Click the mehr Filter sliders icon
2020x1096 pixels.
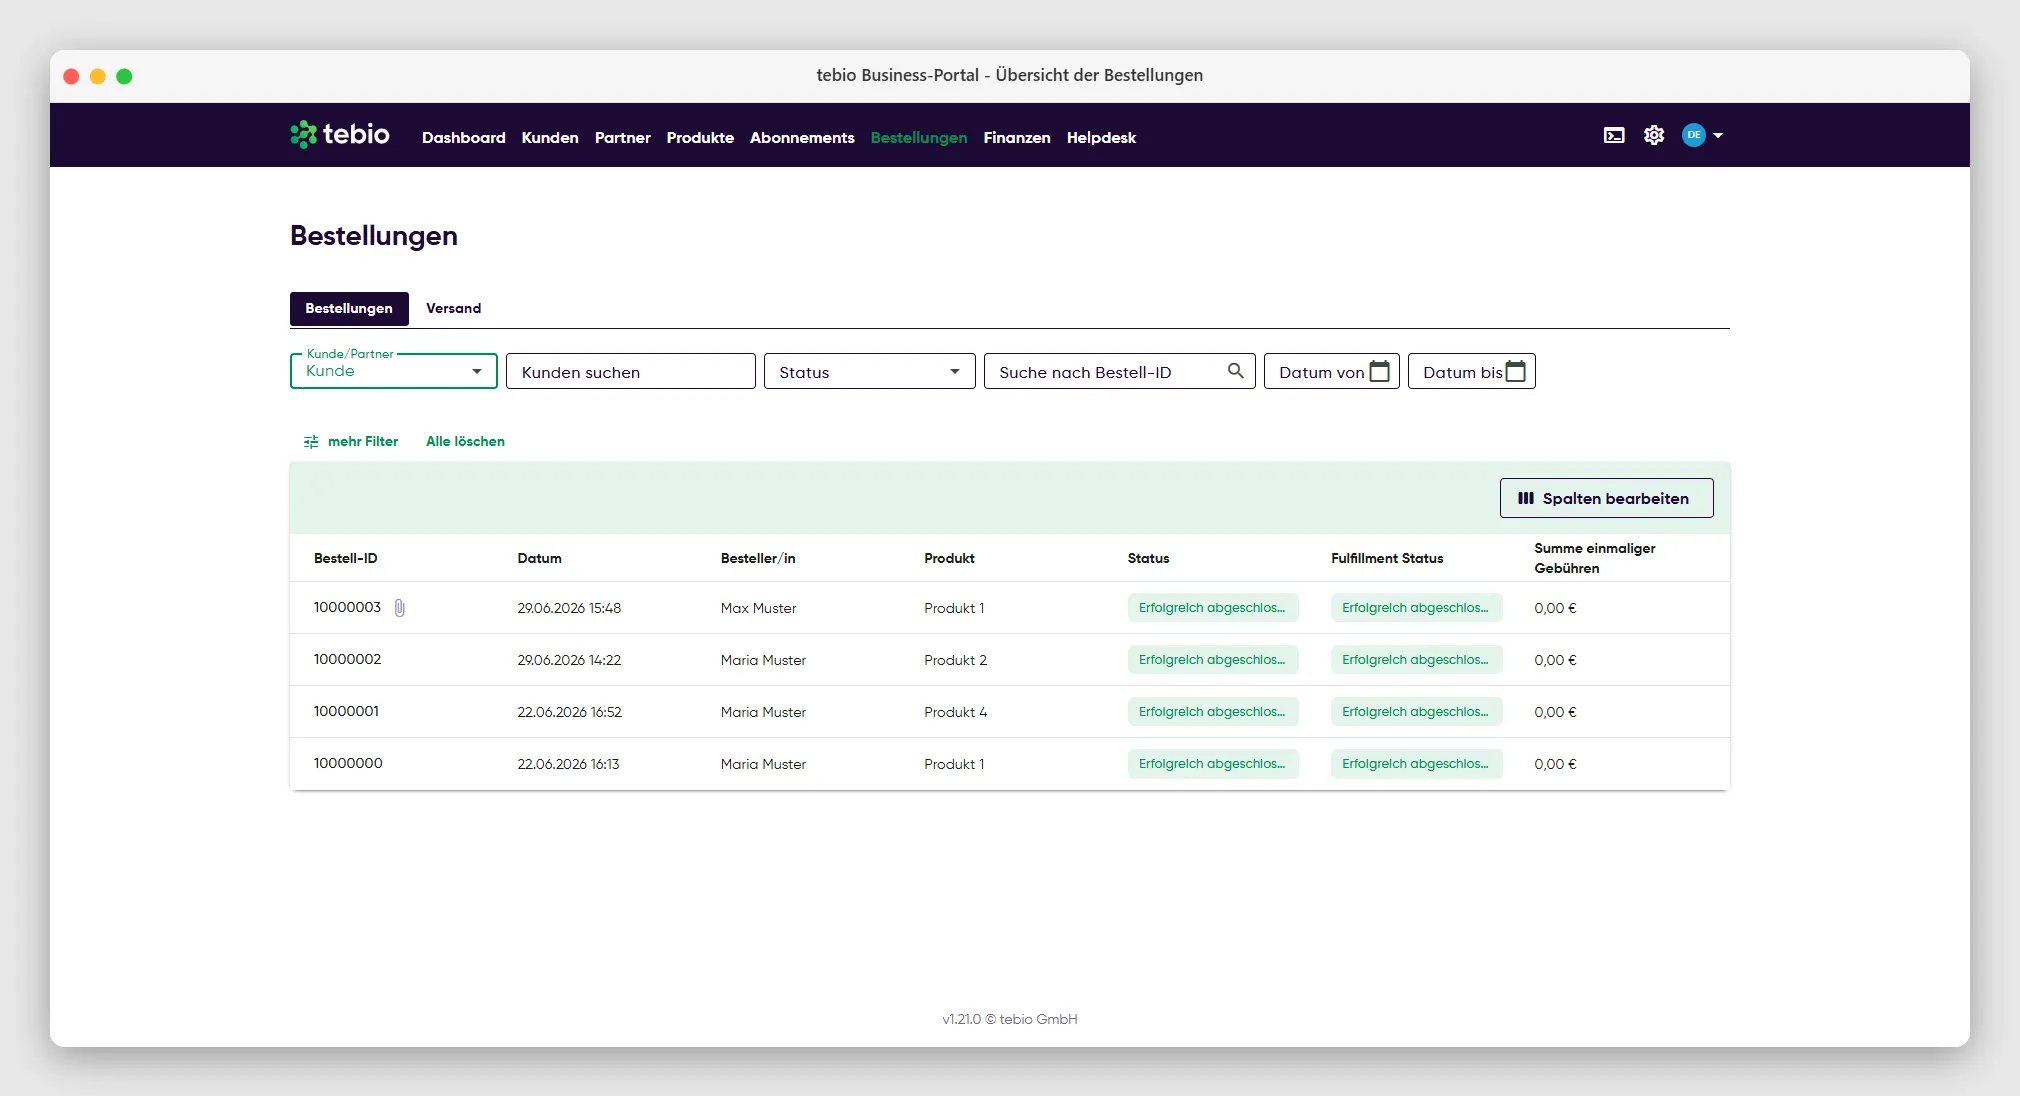click(311, 441)
